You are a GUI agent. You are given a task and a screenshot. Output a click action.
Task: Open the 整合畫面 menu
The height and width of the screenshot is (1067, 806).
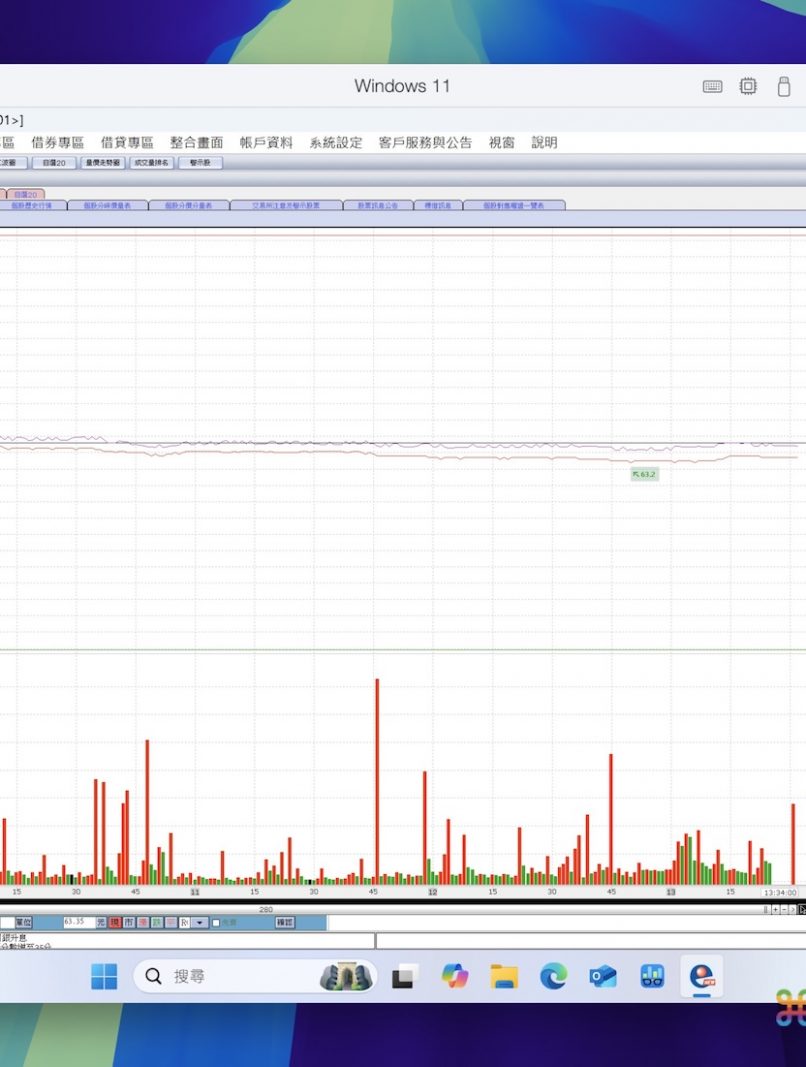196,143
